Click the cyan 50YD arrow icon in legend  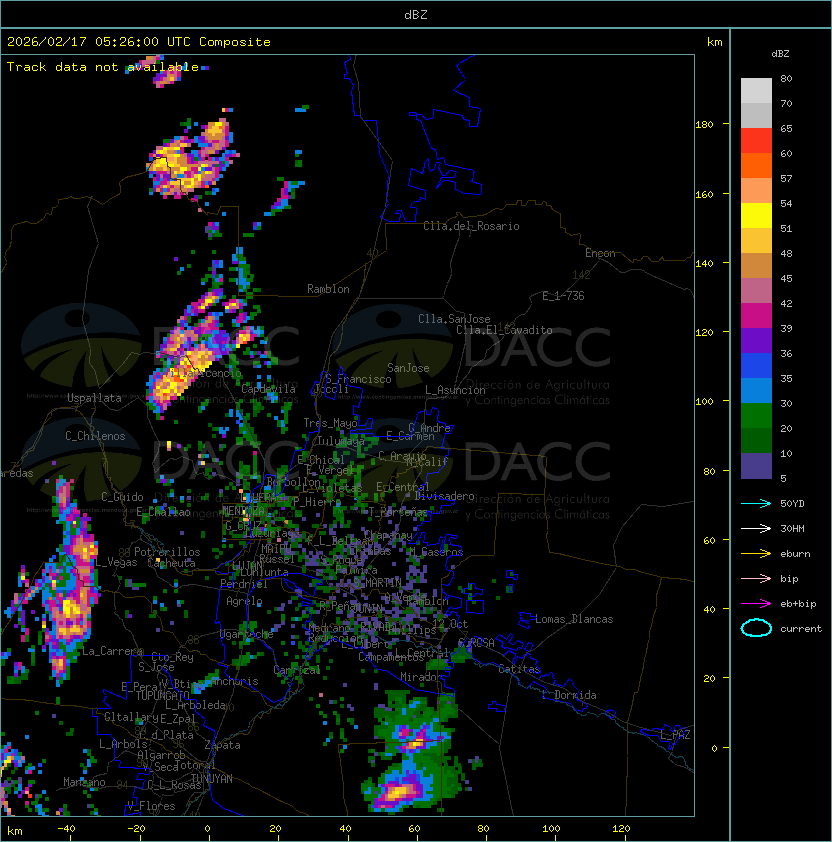click(x=756, y=503)
